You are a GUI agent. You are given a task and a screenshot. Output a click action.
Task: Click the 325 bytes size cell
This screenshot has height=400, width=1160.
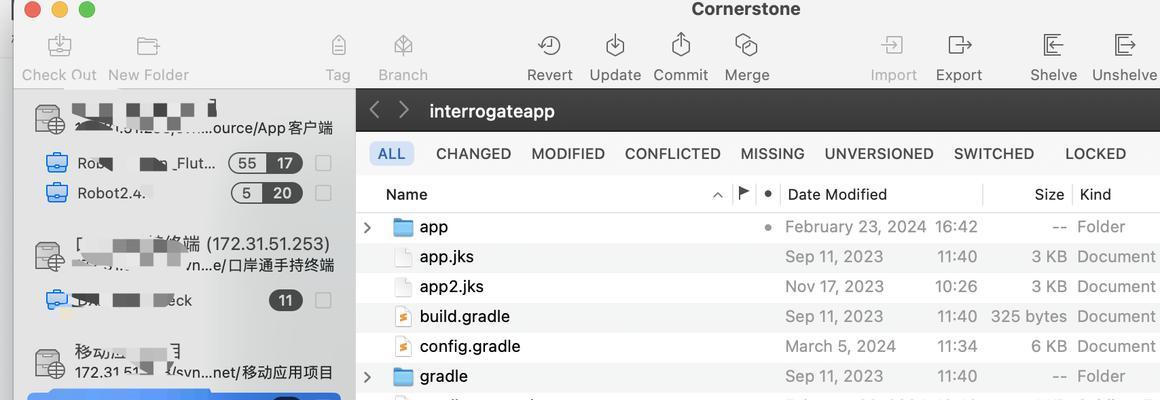pos(1029,316)
